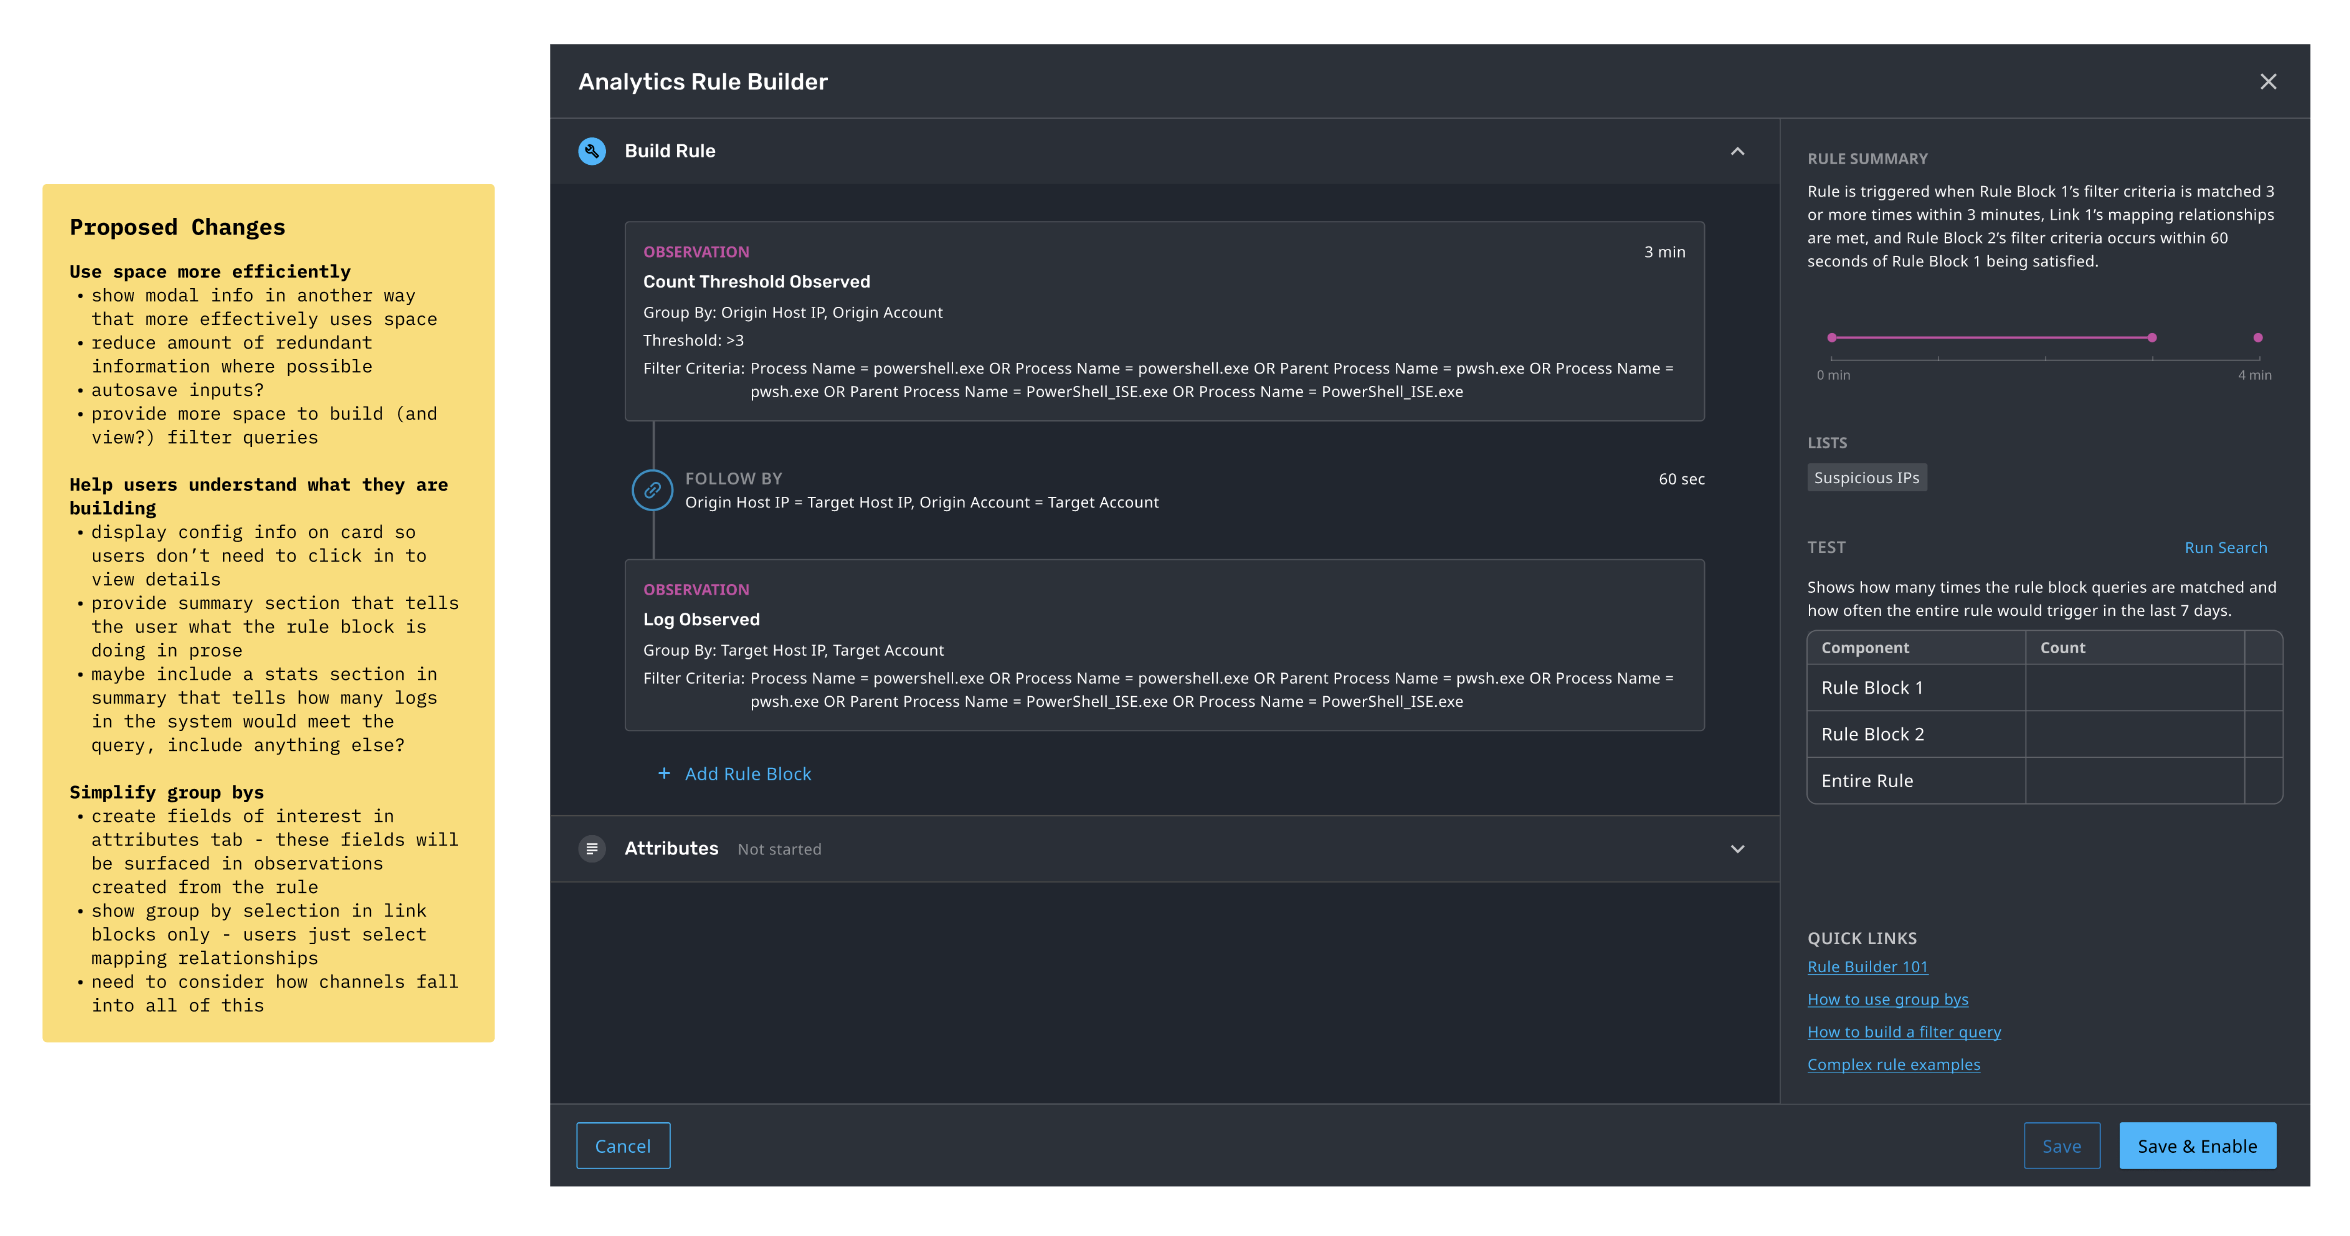Click the Cancel button
The width and height of the screenshot is (2350, 1236).
(x=623, y=1146)
